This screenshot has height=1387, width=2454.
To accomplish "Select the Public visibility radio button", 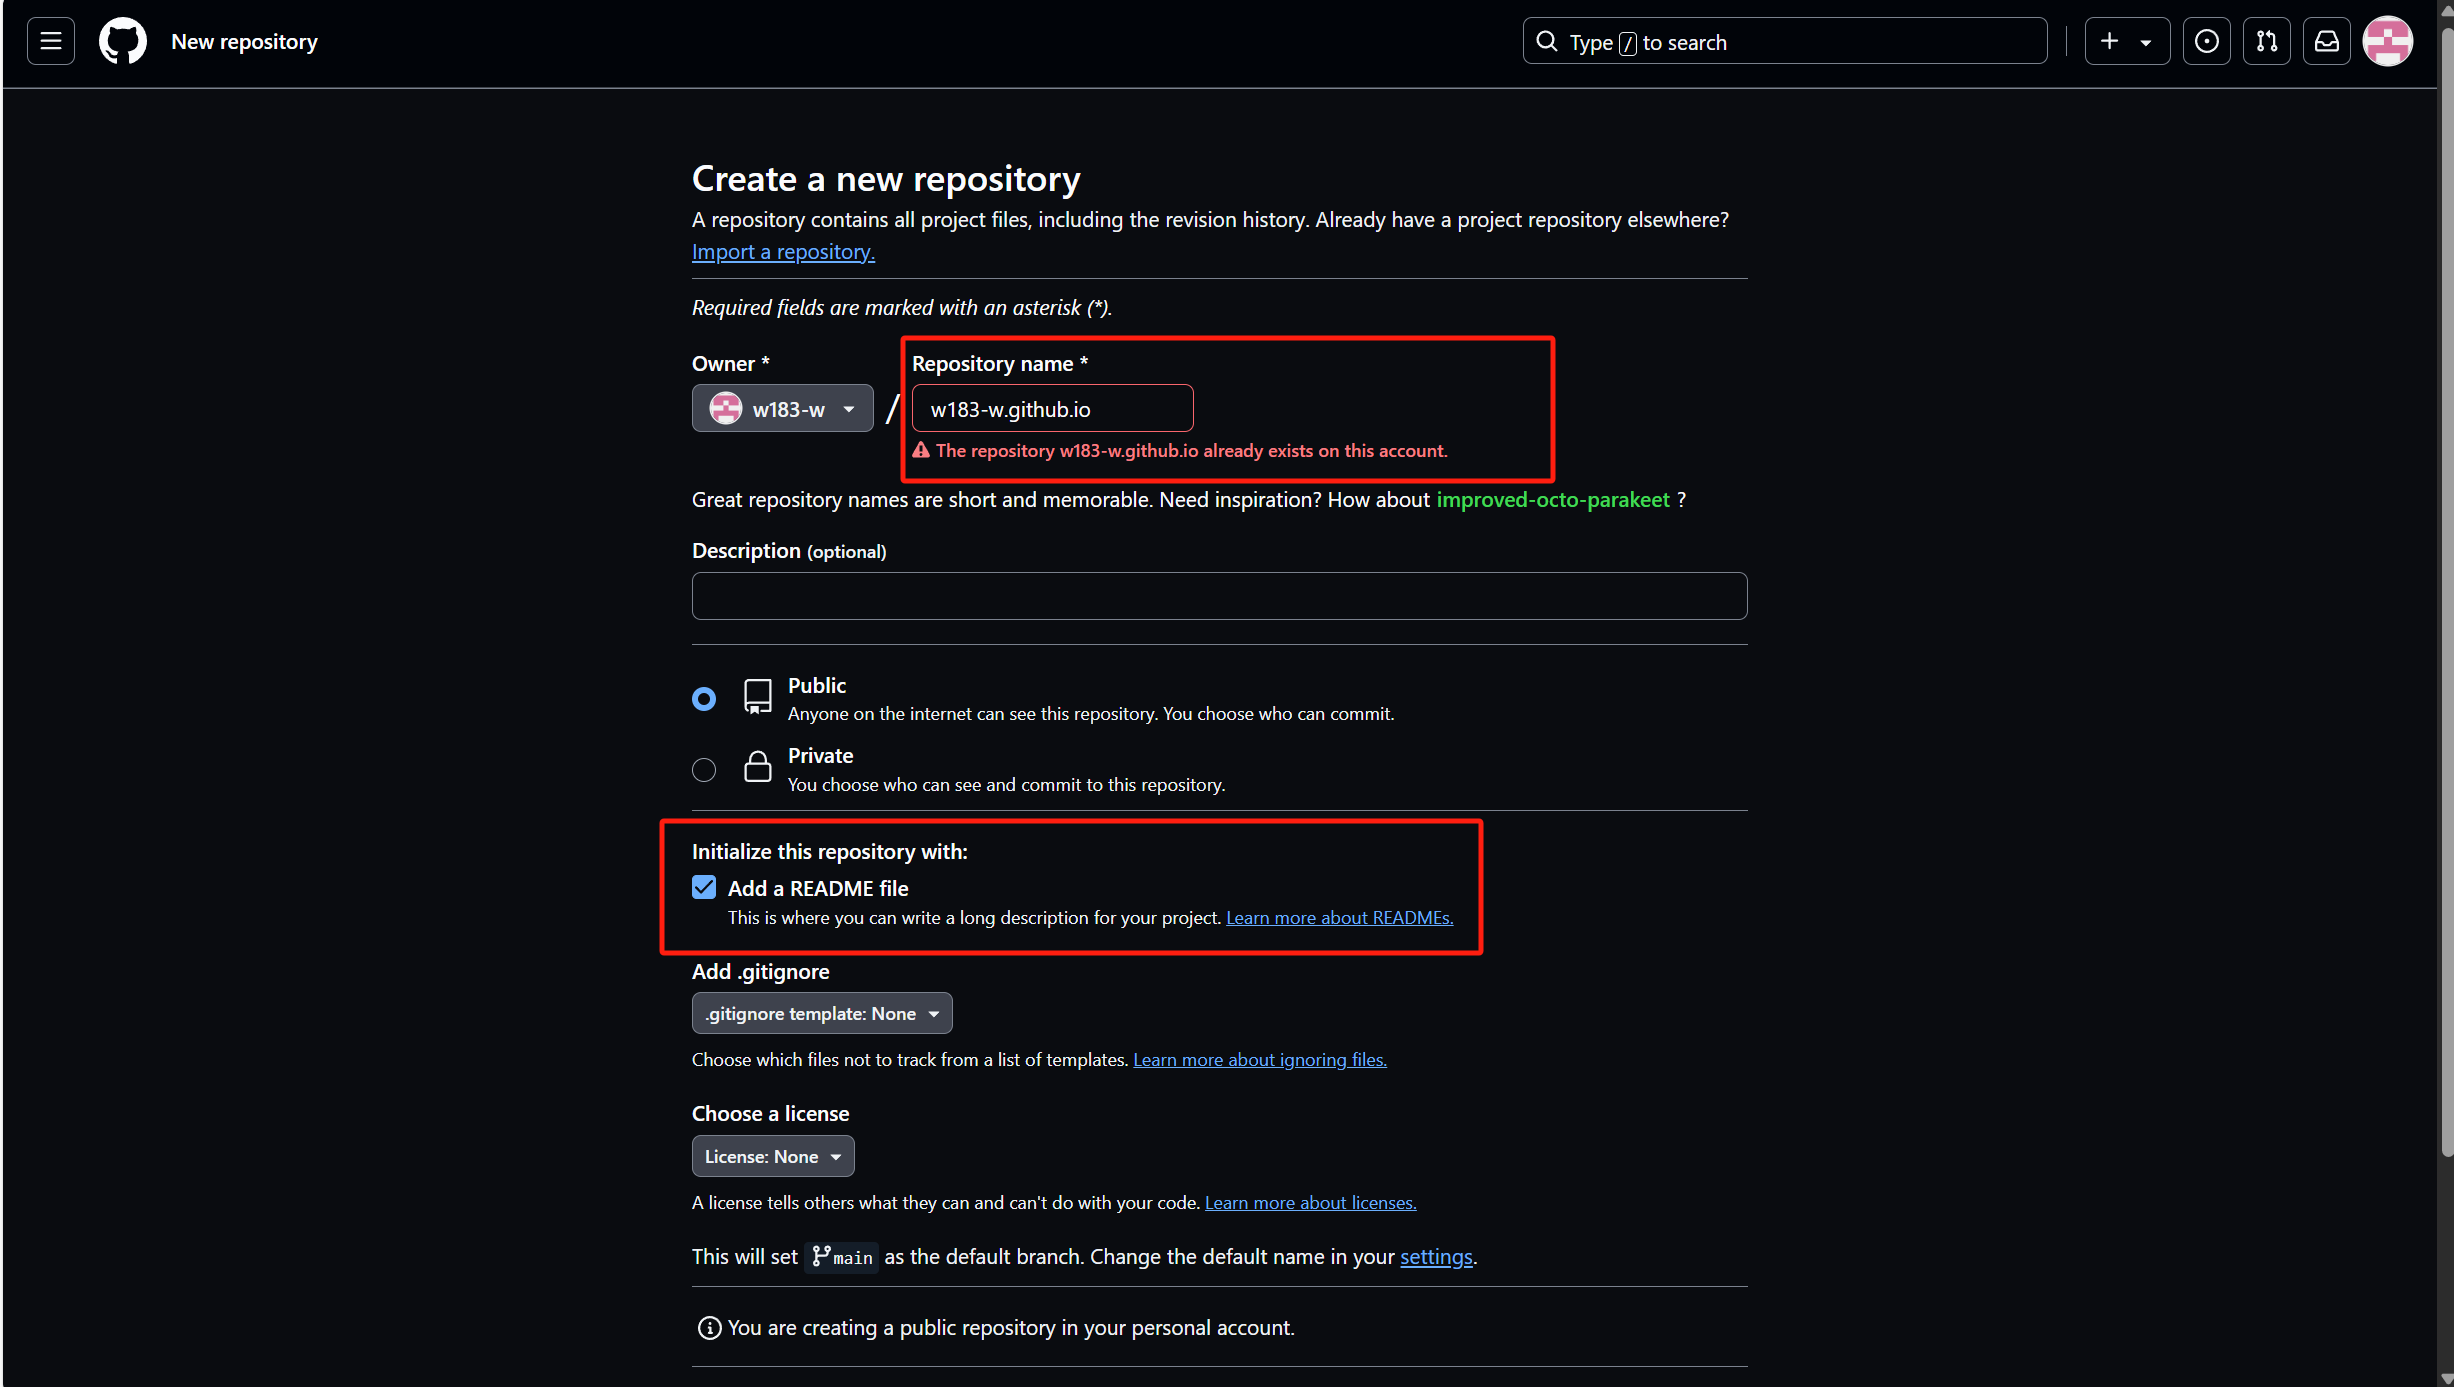I will 704,698.
